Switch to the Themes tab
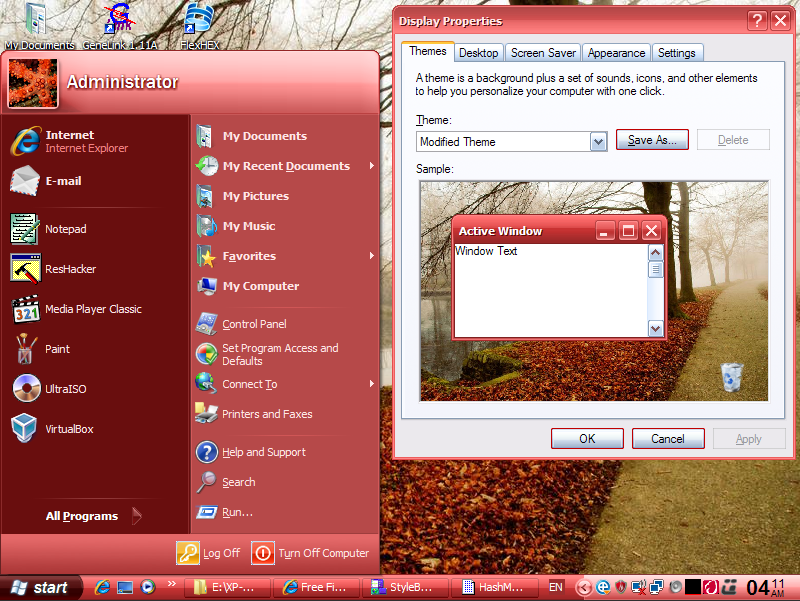This screenshot has height=601, width=800. [x=428, y=52]
